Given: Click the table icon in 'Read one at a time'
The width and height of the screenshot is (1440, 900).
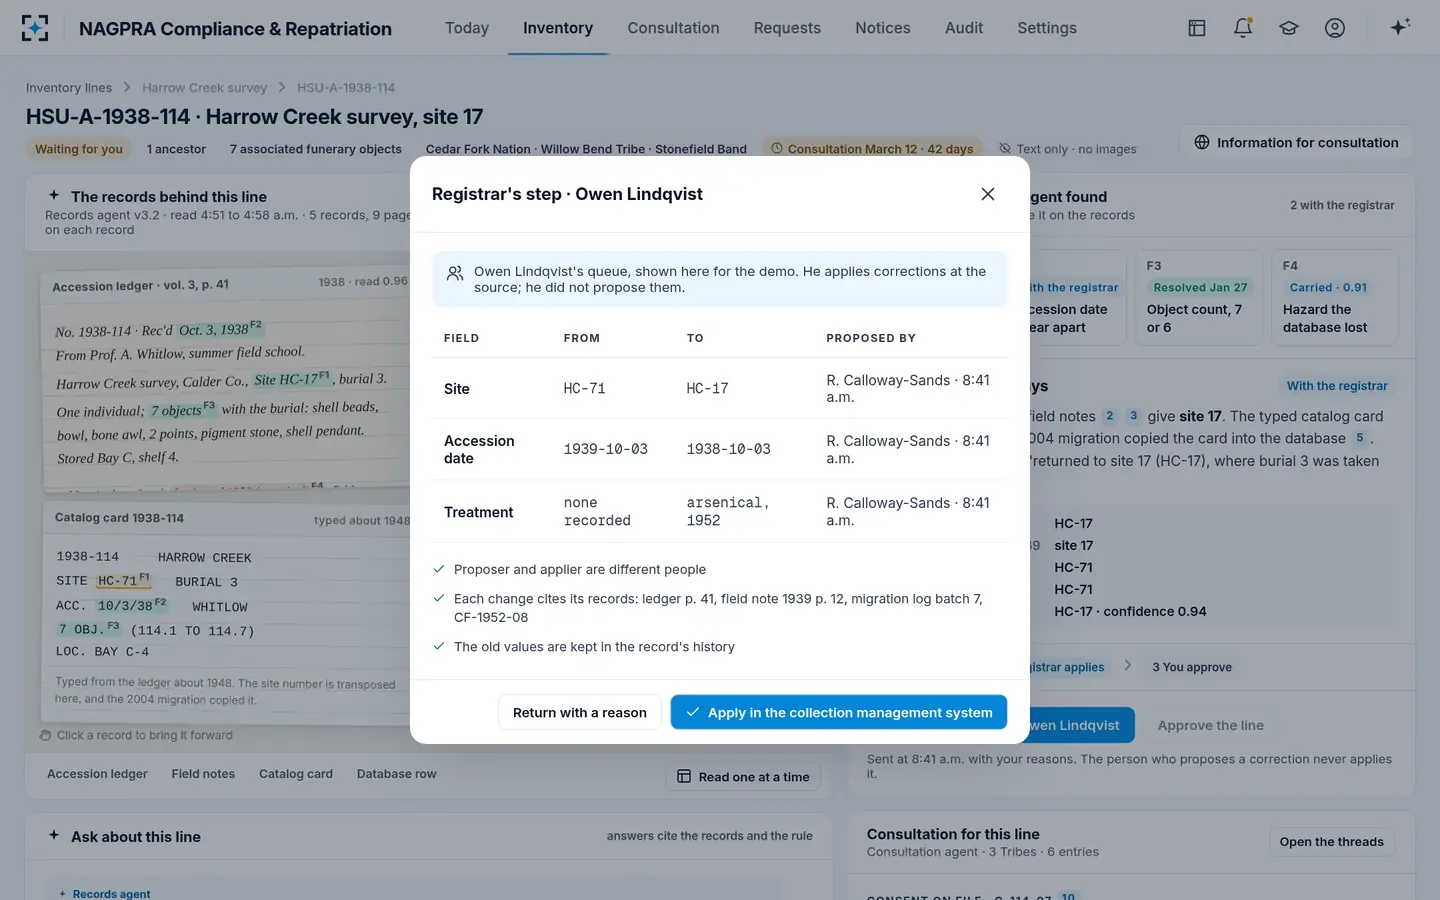Looking at the screenshot, I should [x=684, y=776].
